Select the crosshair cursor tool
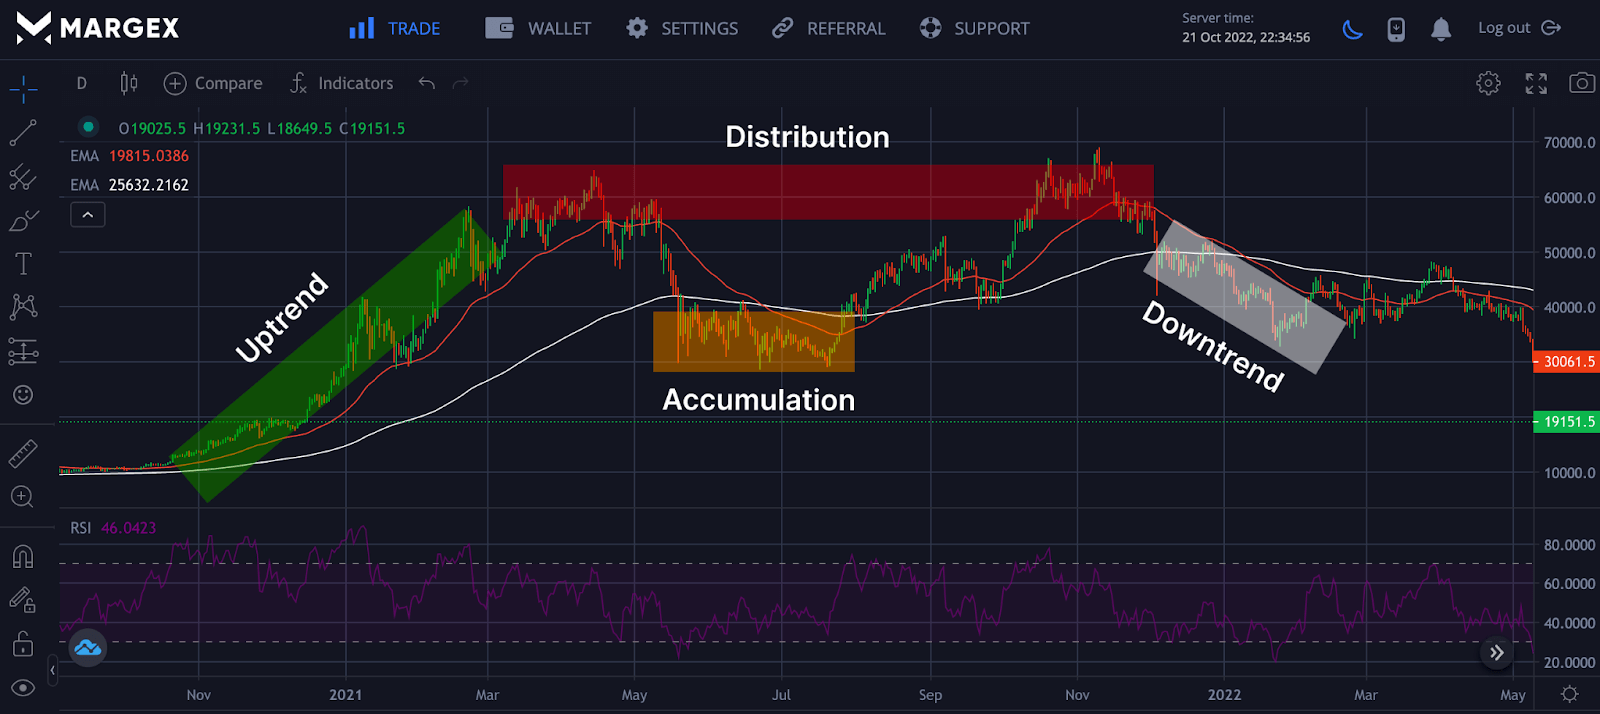 pos(23,90)
